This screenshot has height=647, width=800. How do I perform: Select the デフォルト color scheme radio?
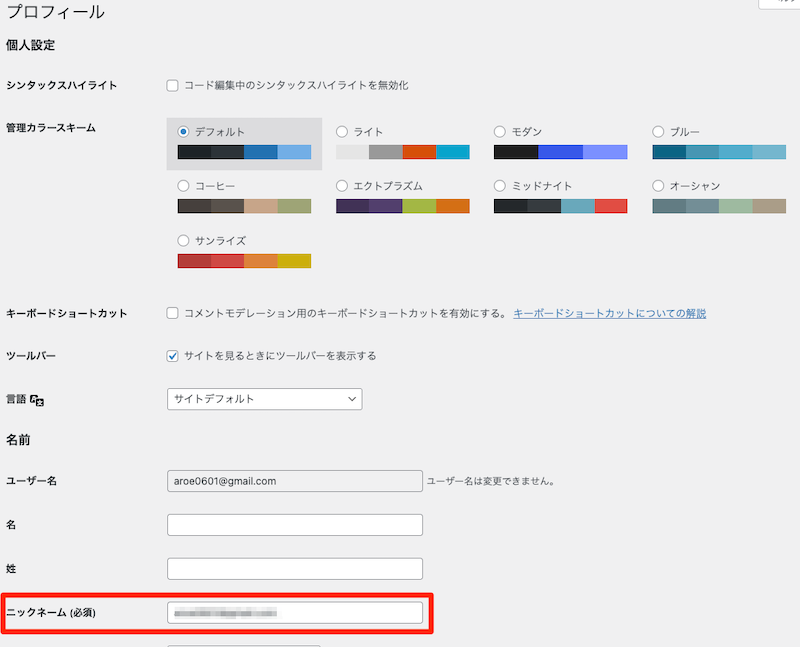(183, 132)
